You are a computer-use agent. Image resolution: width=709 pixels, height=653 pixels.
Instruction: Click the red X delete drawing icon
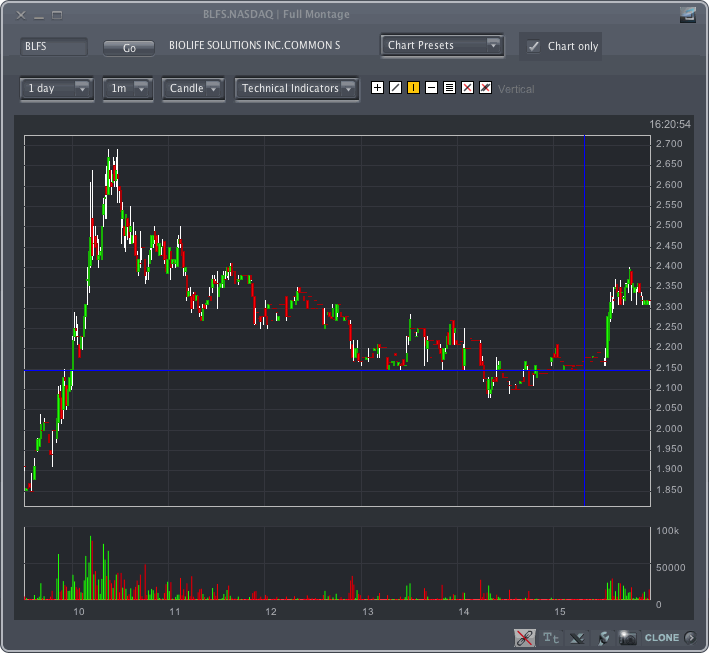(467, 88)
